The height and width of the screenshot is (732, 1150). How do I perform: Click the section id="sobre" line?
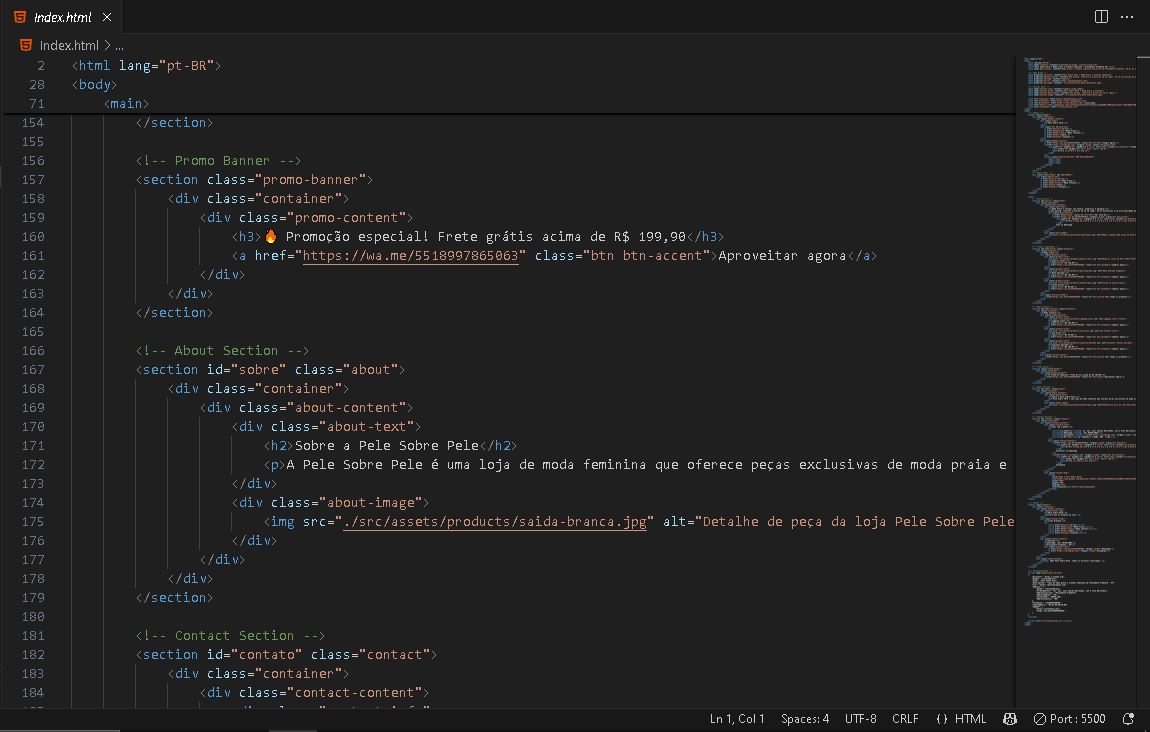click(270, 370)
